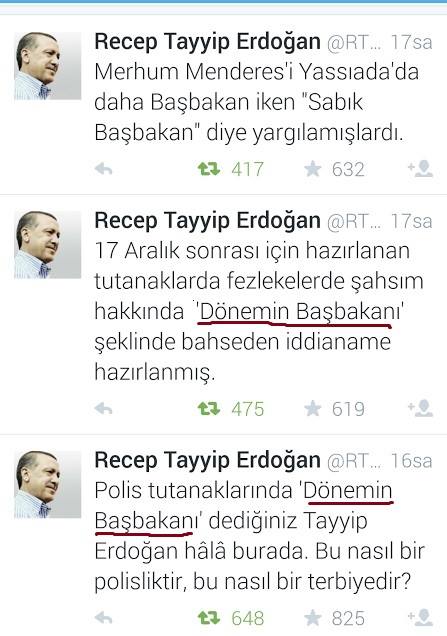Reply to the Merhum Menderes tweet

[103, 169]
